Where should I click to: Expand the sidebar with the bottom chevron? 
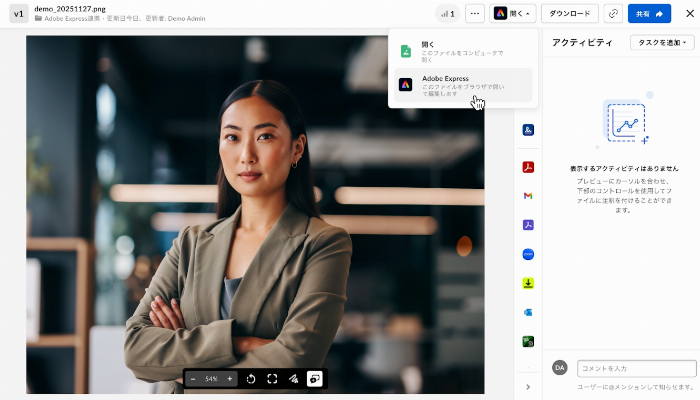tap(528, 387)
